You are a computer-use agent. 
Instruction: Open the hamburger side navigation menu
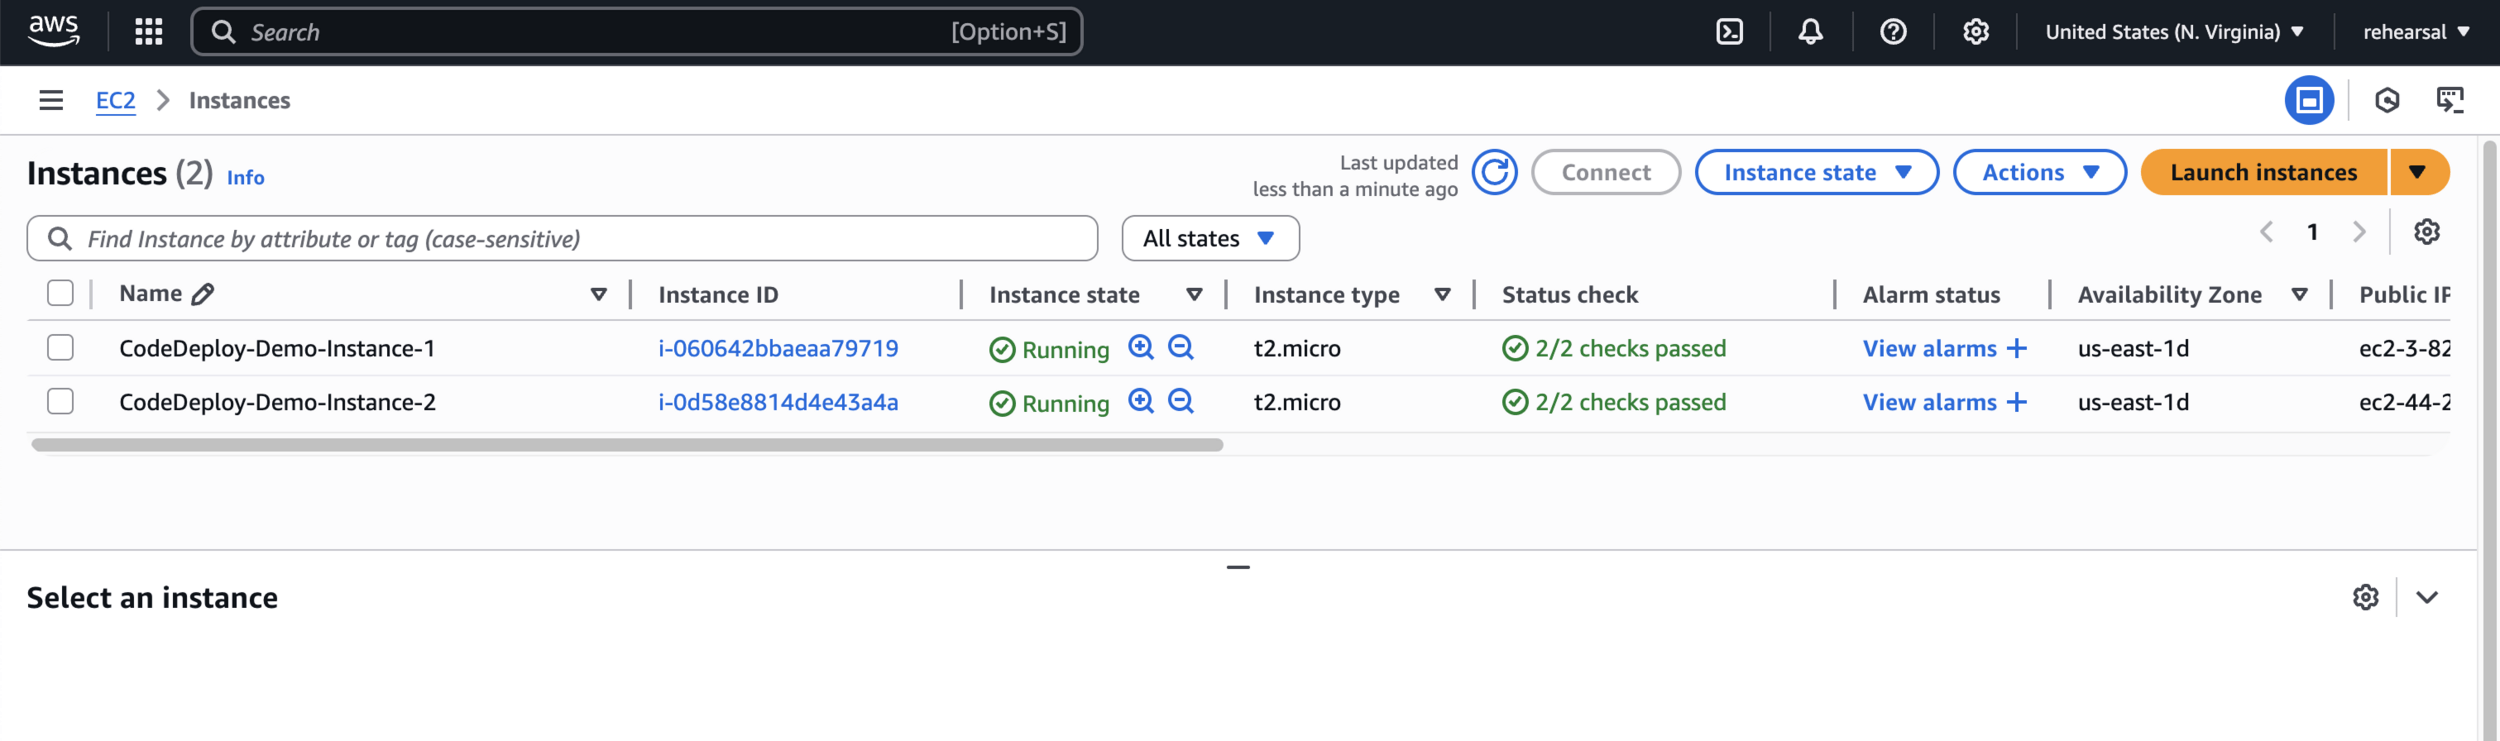tap(51, 100)
